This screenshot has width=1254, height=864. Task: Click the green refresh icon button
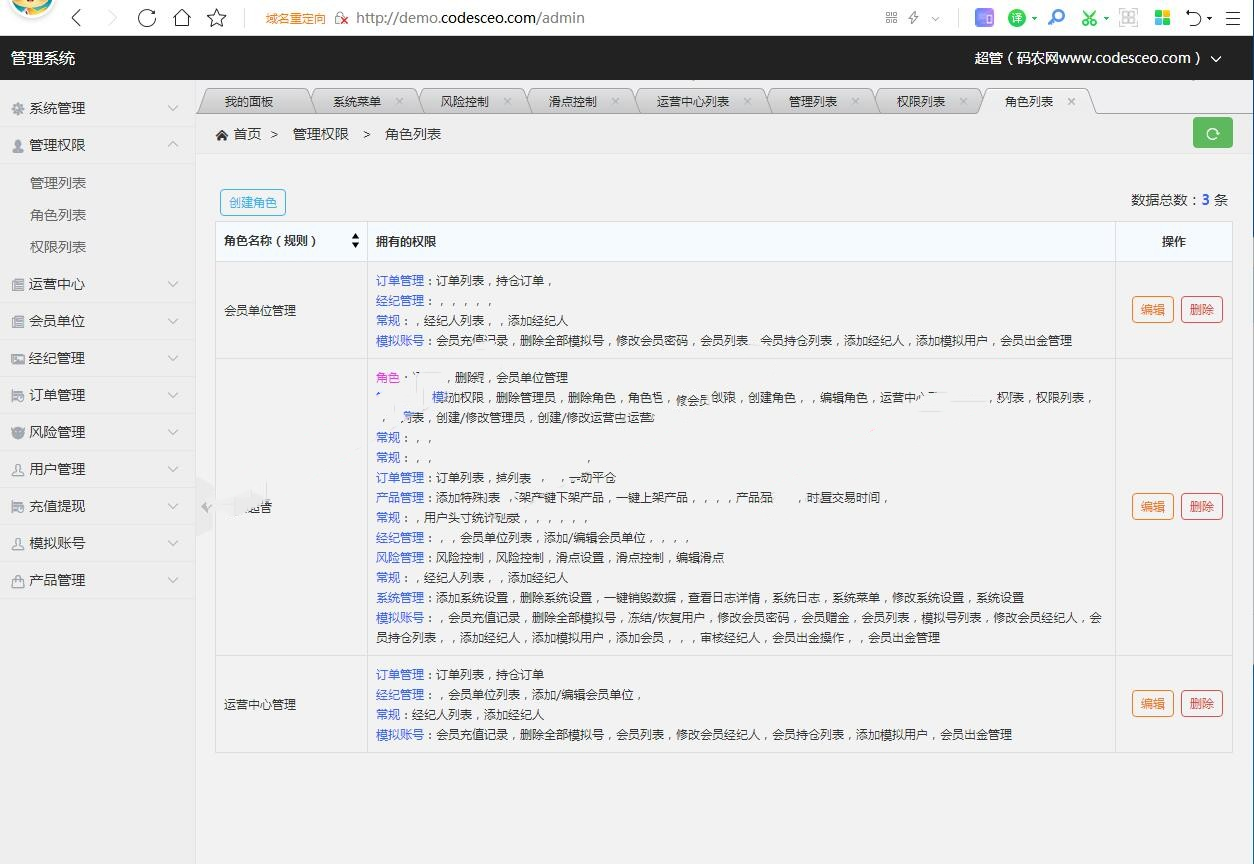(x=1212, y=133)
